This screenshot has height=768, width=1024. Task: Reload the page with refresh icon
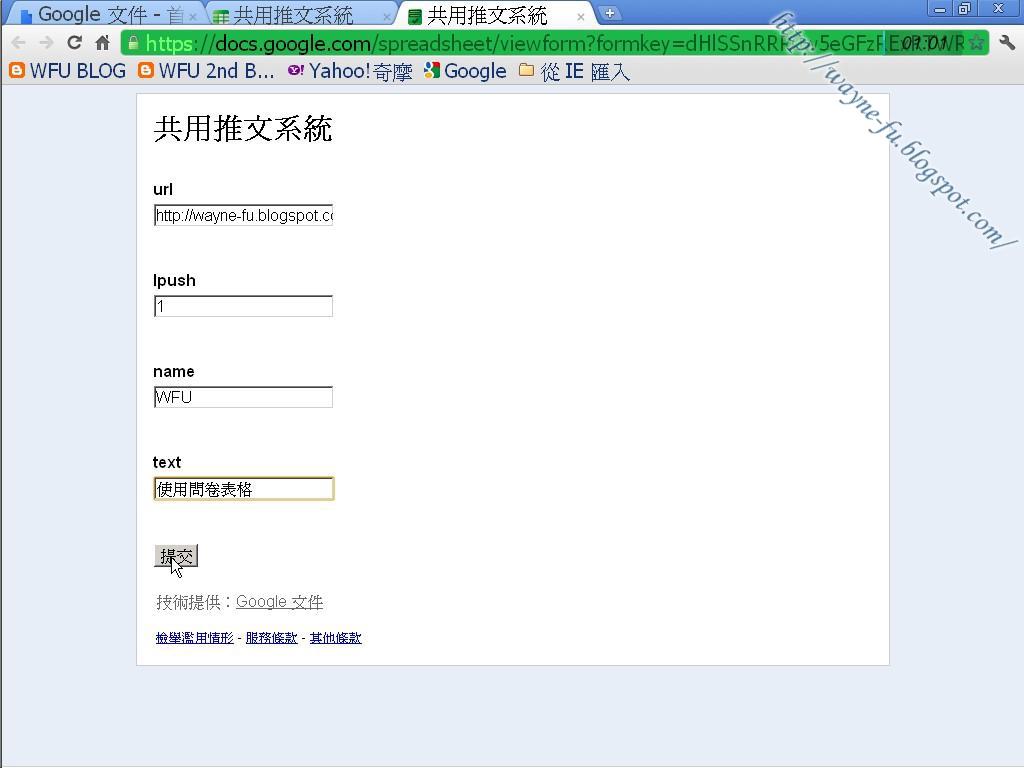(74, 42)
